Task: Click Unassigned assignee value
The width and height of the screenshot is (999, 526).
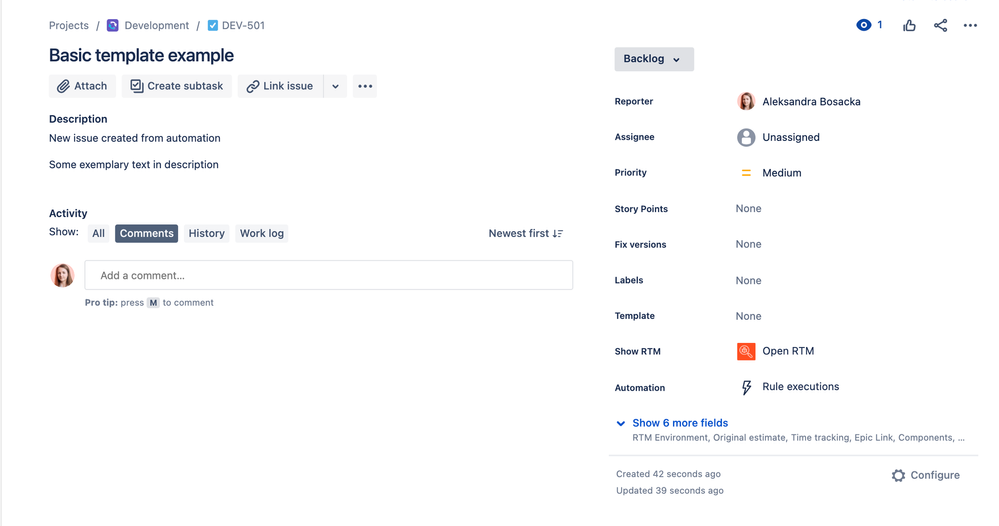Action: (791, 137)
